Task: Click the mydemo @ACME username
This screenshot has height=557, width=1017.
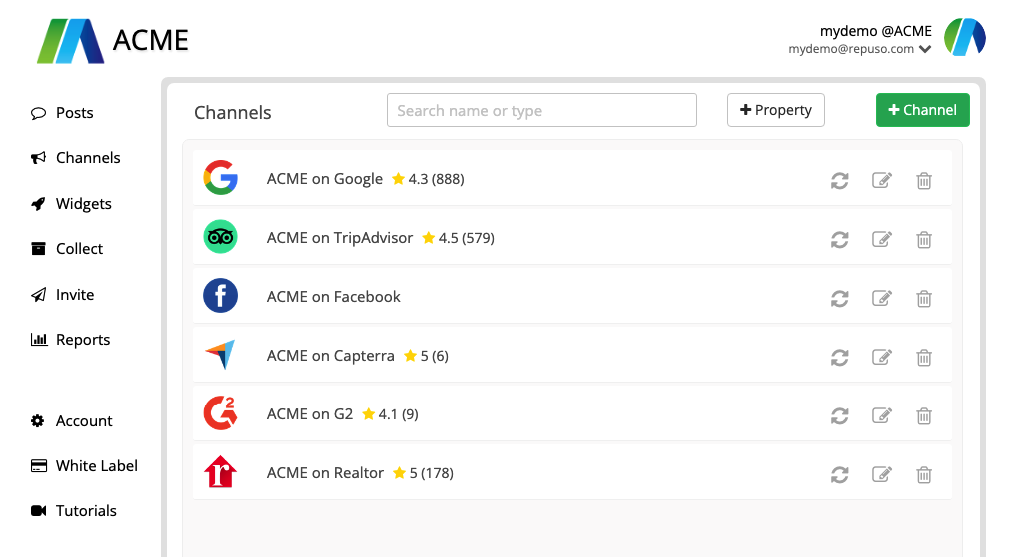Action: 876,30
